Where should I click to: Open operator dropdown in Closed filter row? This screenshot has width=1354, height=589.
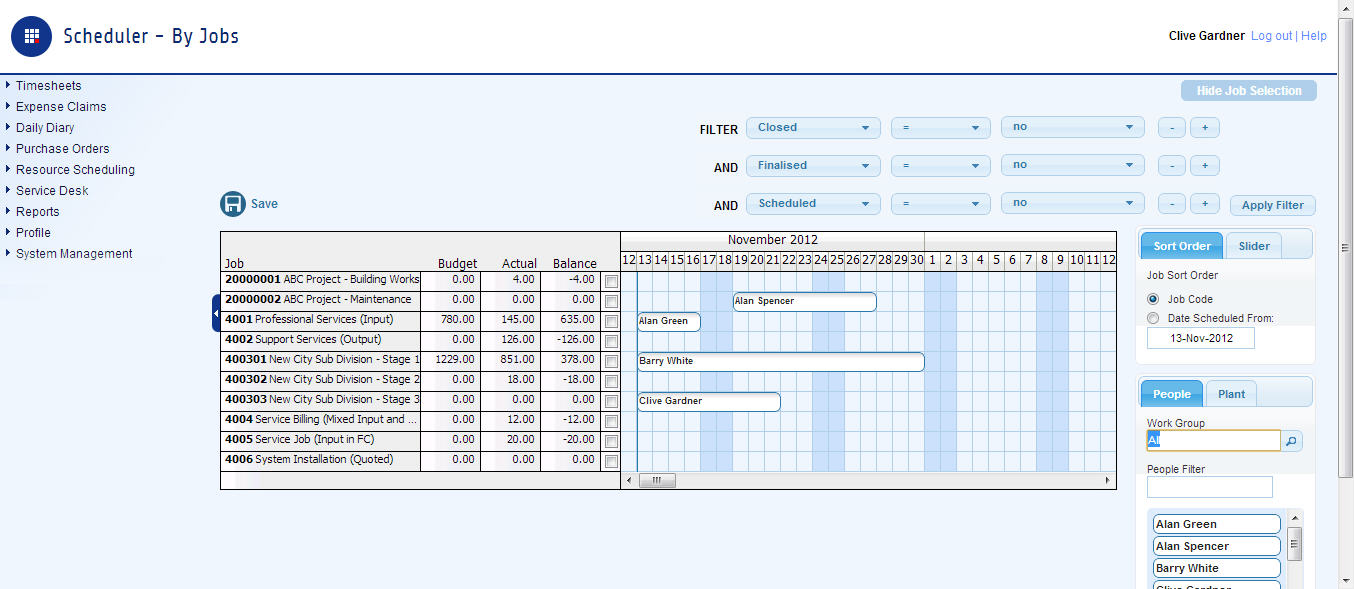pyautogui.click(x=941, y=128)
